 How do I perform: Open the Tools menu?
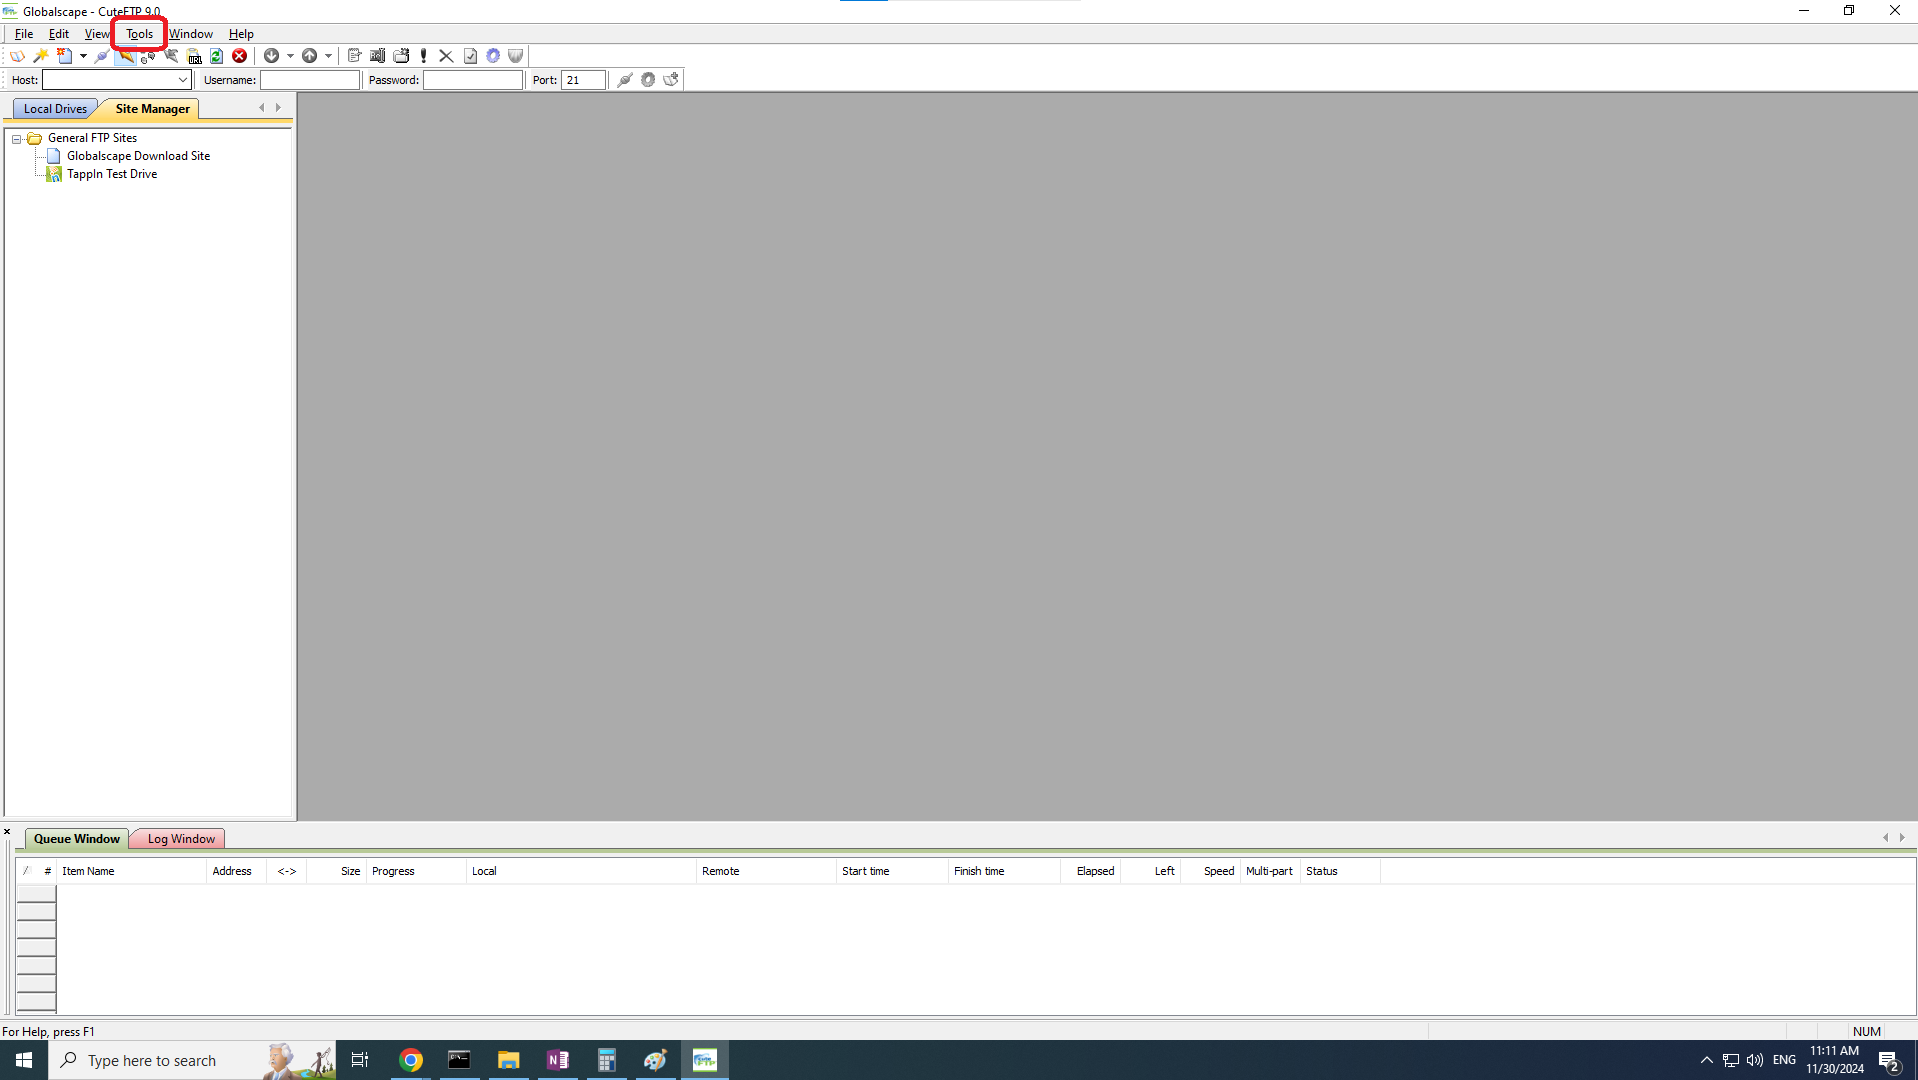coord(139,34)
